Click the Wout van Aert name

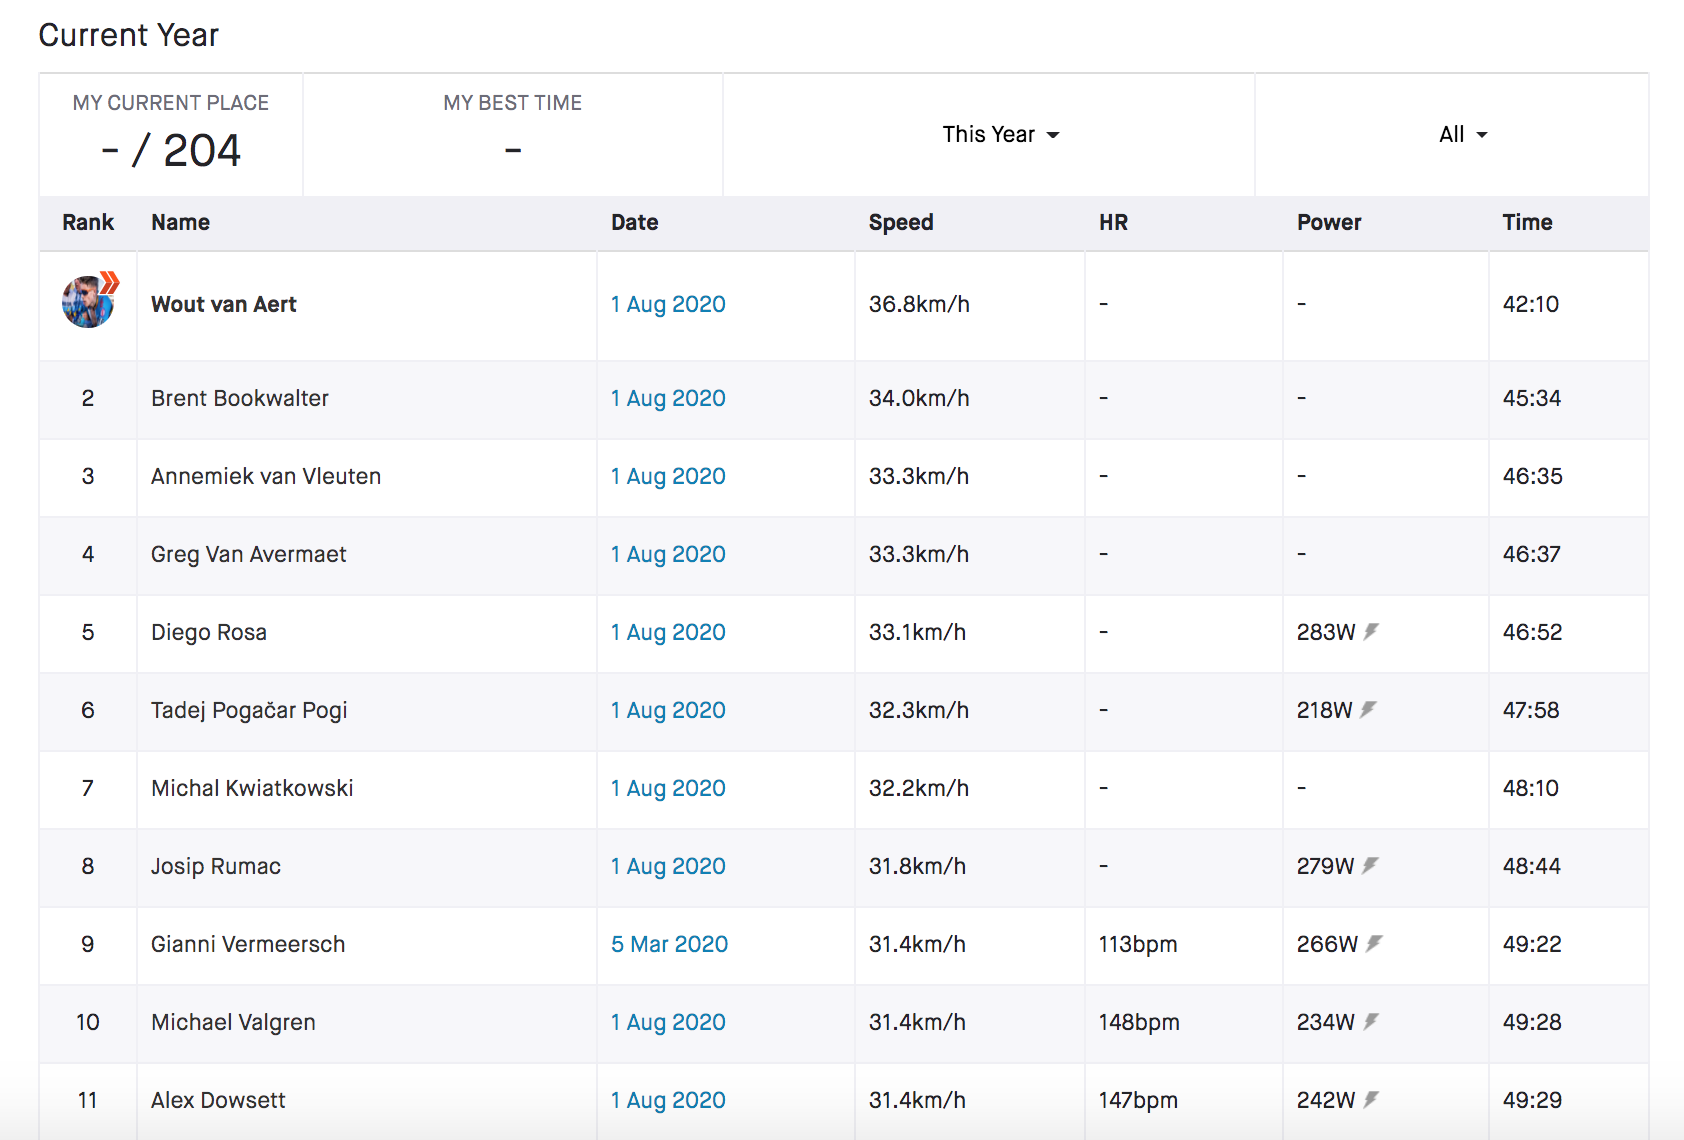(224, 304)
